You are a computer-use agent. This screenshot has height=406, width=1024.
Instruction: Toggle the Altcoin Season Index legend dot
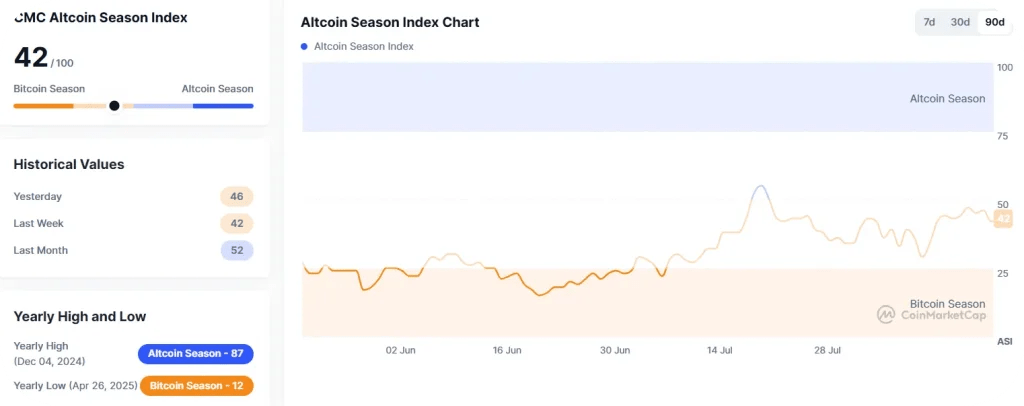tap(305, 47)
